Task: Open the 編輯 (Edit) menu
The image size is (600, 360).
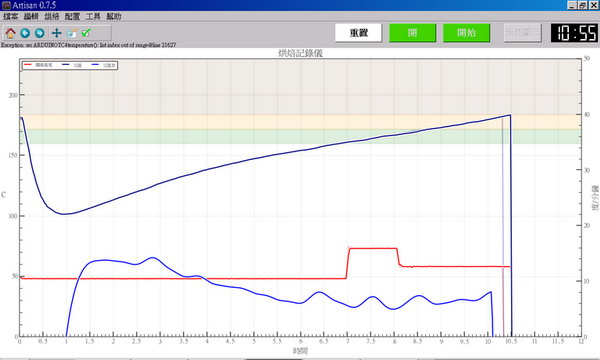Action: coord(31,16)
